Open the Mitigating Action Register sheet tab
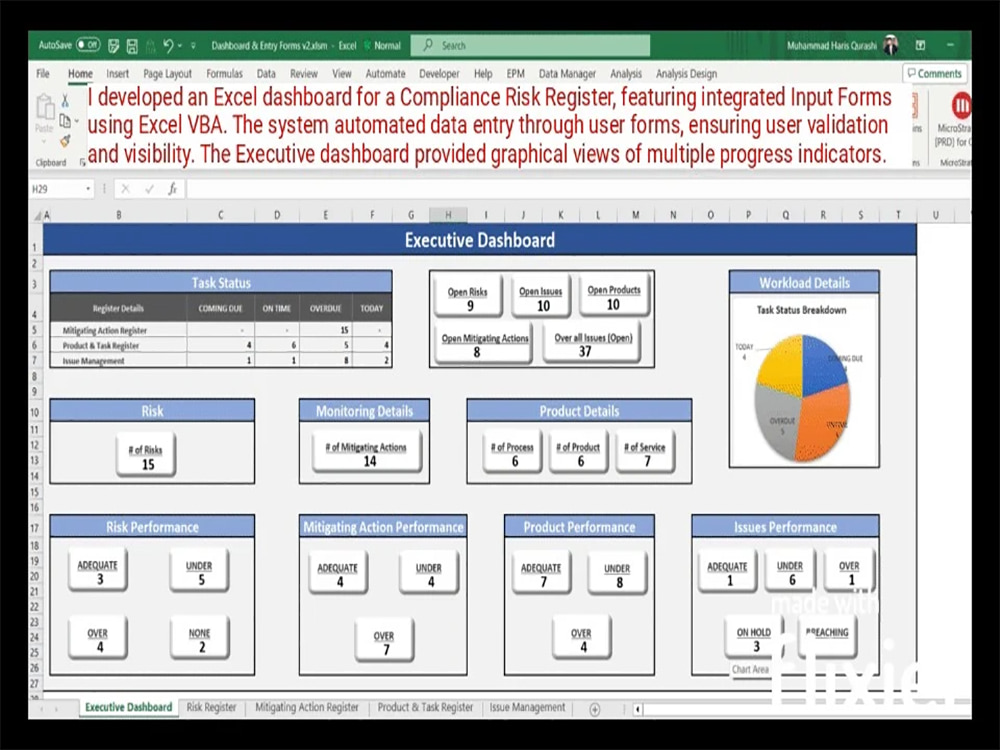The width and height of the screenshot is (1000, 750). [x=307, y=707]
